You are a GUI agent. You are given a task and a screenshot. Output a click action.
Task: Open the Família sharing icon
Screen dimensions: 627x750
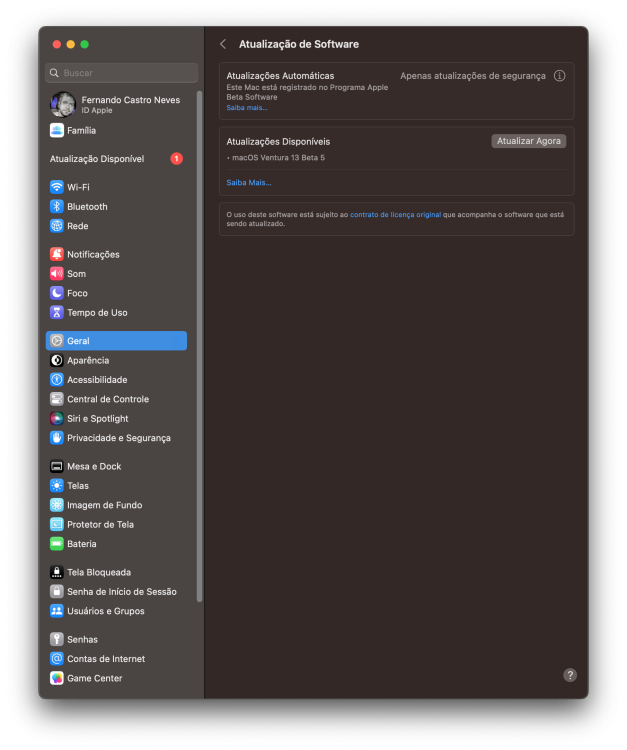click(56, 130)
